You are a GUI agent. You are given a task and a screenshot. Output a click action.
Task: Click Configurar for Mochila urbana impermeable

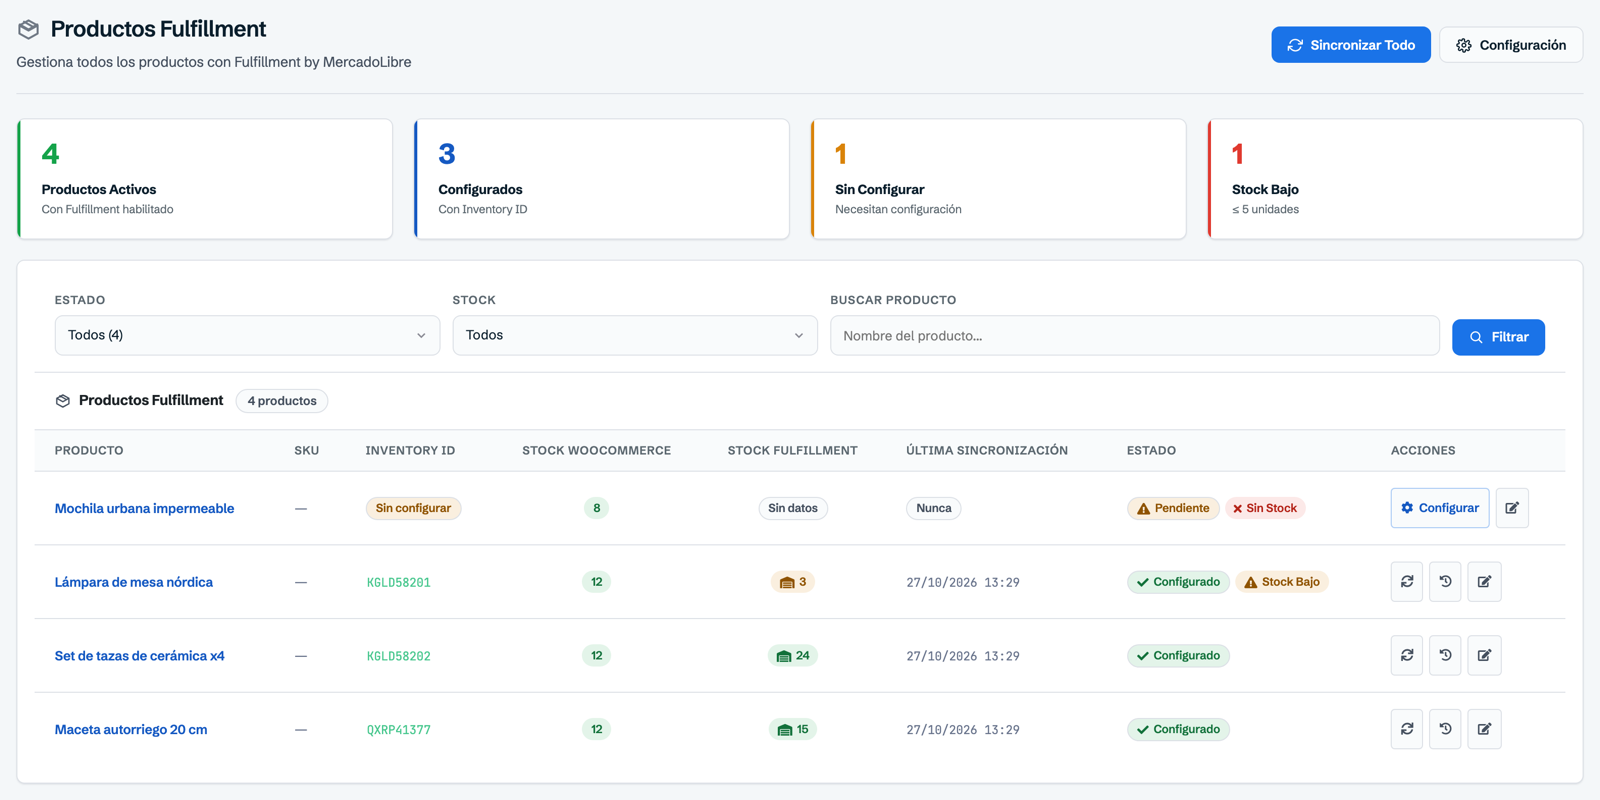(1440, 508)
